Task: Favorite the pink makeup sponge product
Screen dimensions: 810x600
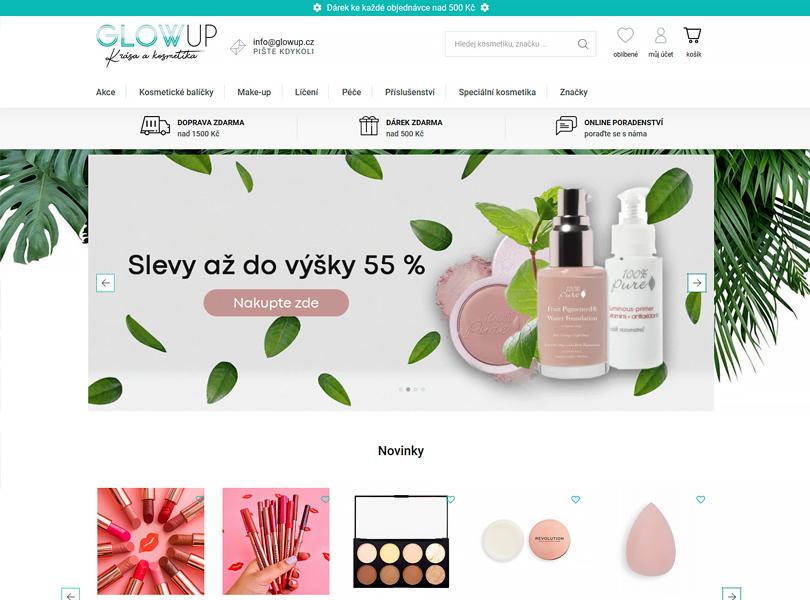Action: pyautogui.click(x=700, y=499)
